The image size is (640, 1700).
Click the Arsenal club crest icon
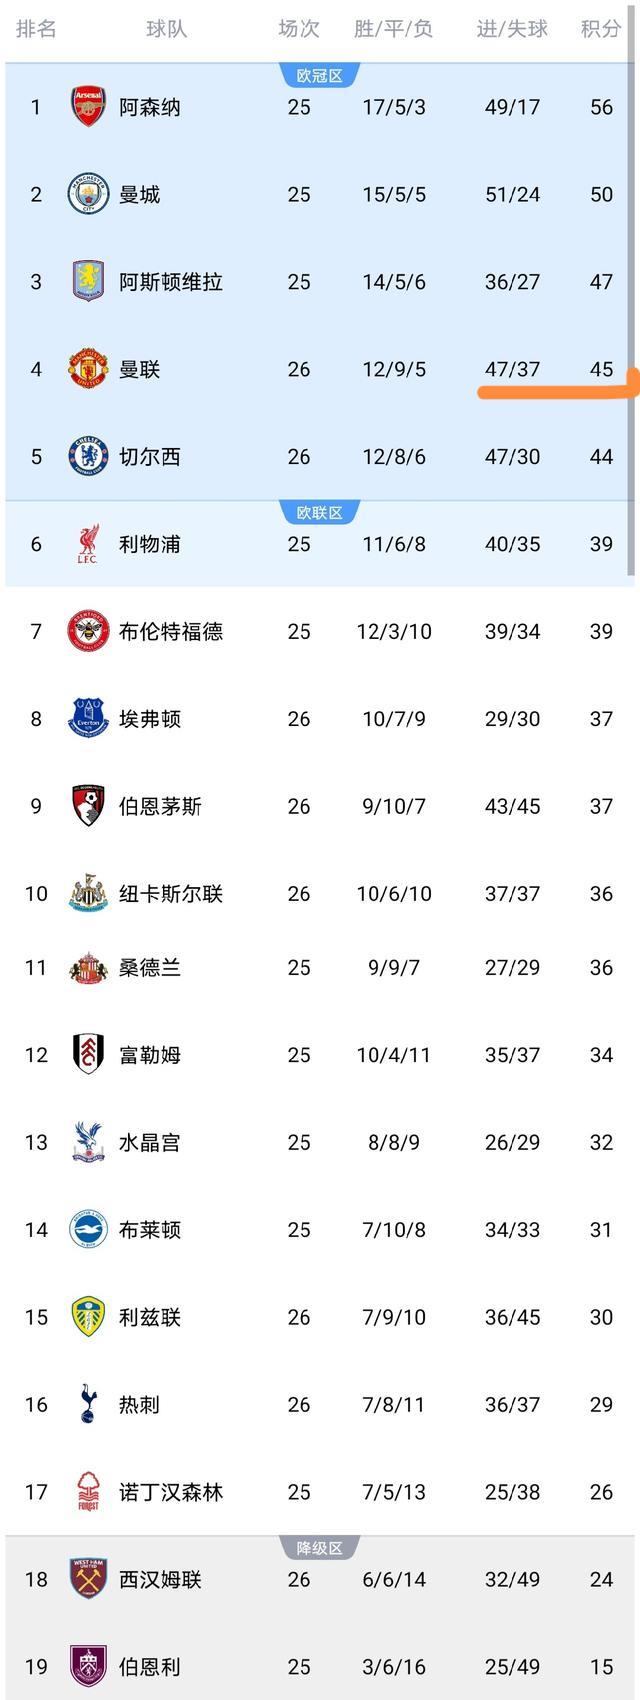tap(88, 107)
